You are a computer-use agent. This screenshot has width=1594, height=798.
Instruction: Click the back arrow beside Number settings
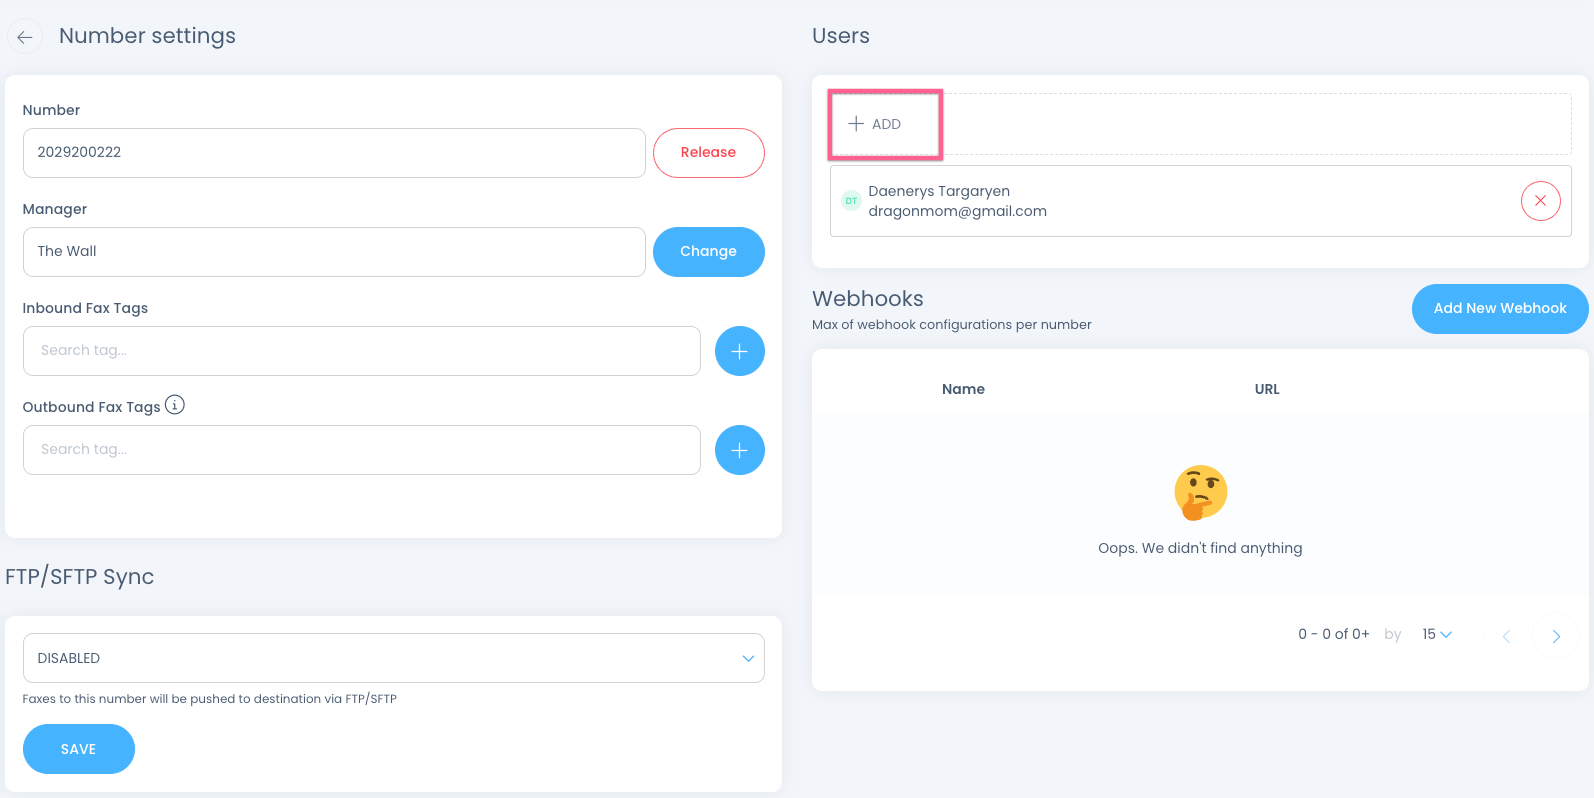click(25, 37)
